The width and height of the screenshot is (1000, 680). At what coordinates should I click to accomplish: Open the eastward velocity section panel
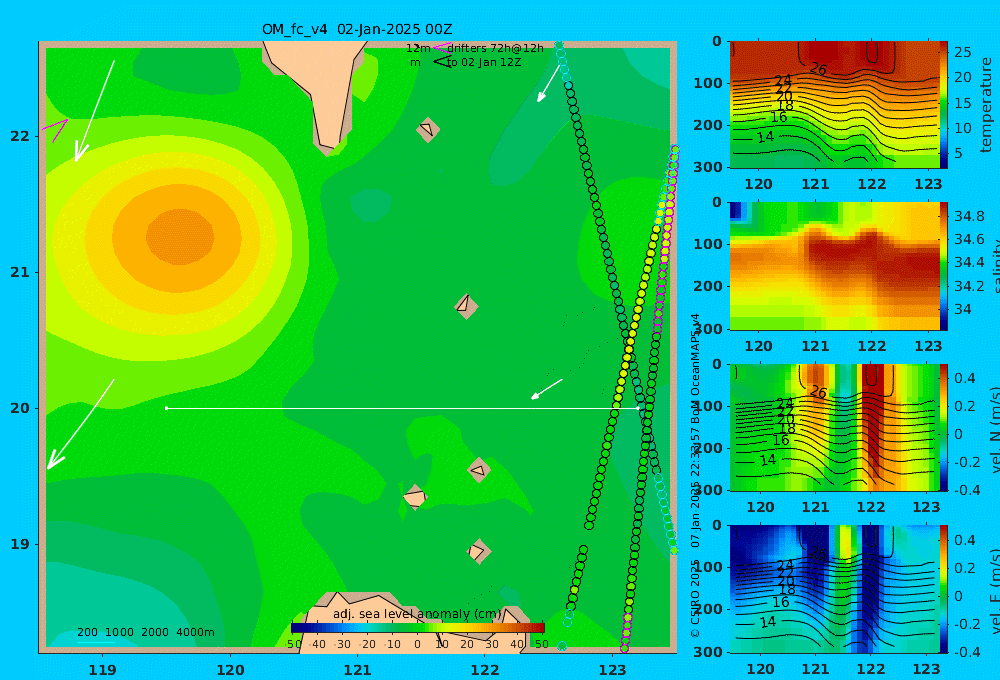click(x=835, y=589)
